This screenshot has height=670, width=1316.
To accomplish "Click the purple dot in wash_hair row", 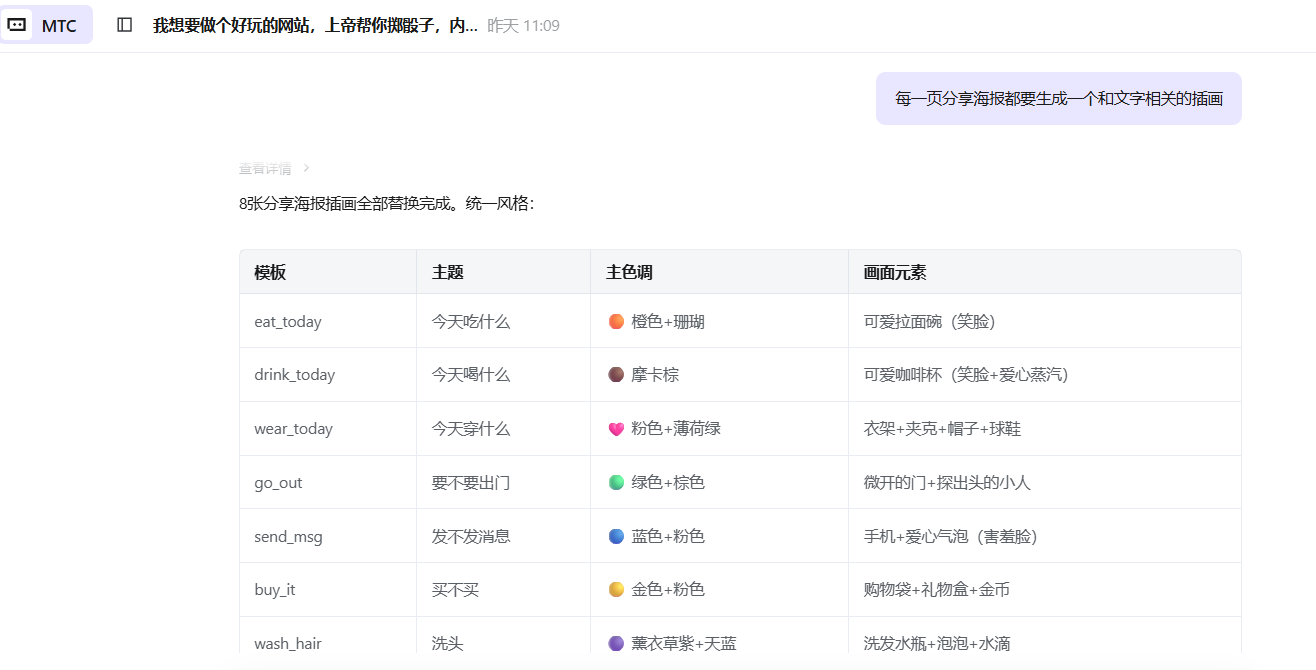I will click(x=616, y=644).
